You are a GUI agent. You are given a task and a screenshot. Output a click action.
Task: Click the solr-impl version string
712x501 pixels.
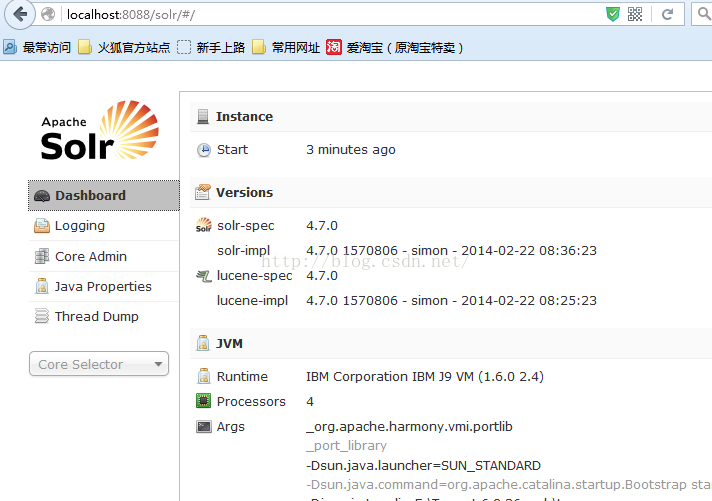tap(451, 251)
